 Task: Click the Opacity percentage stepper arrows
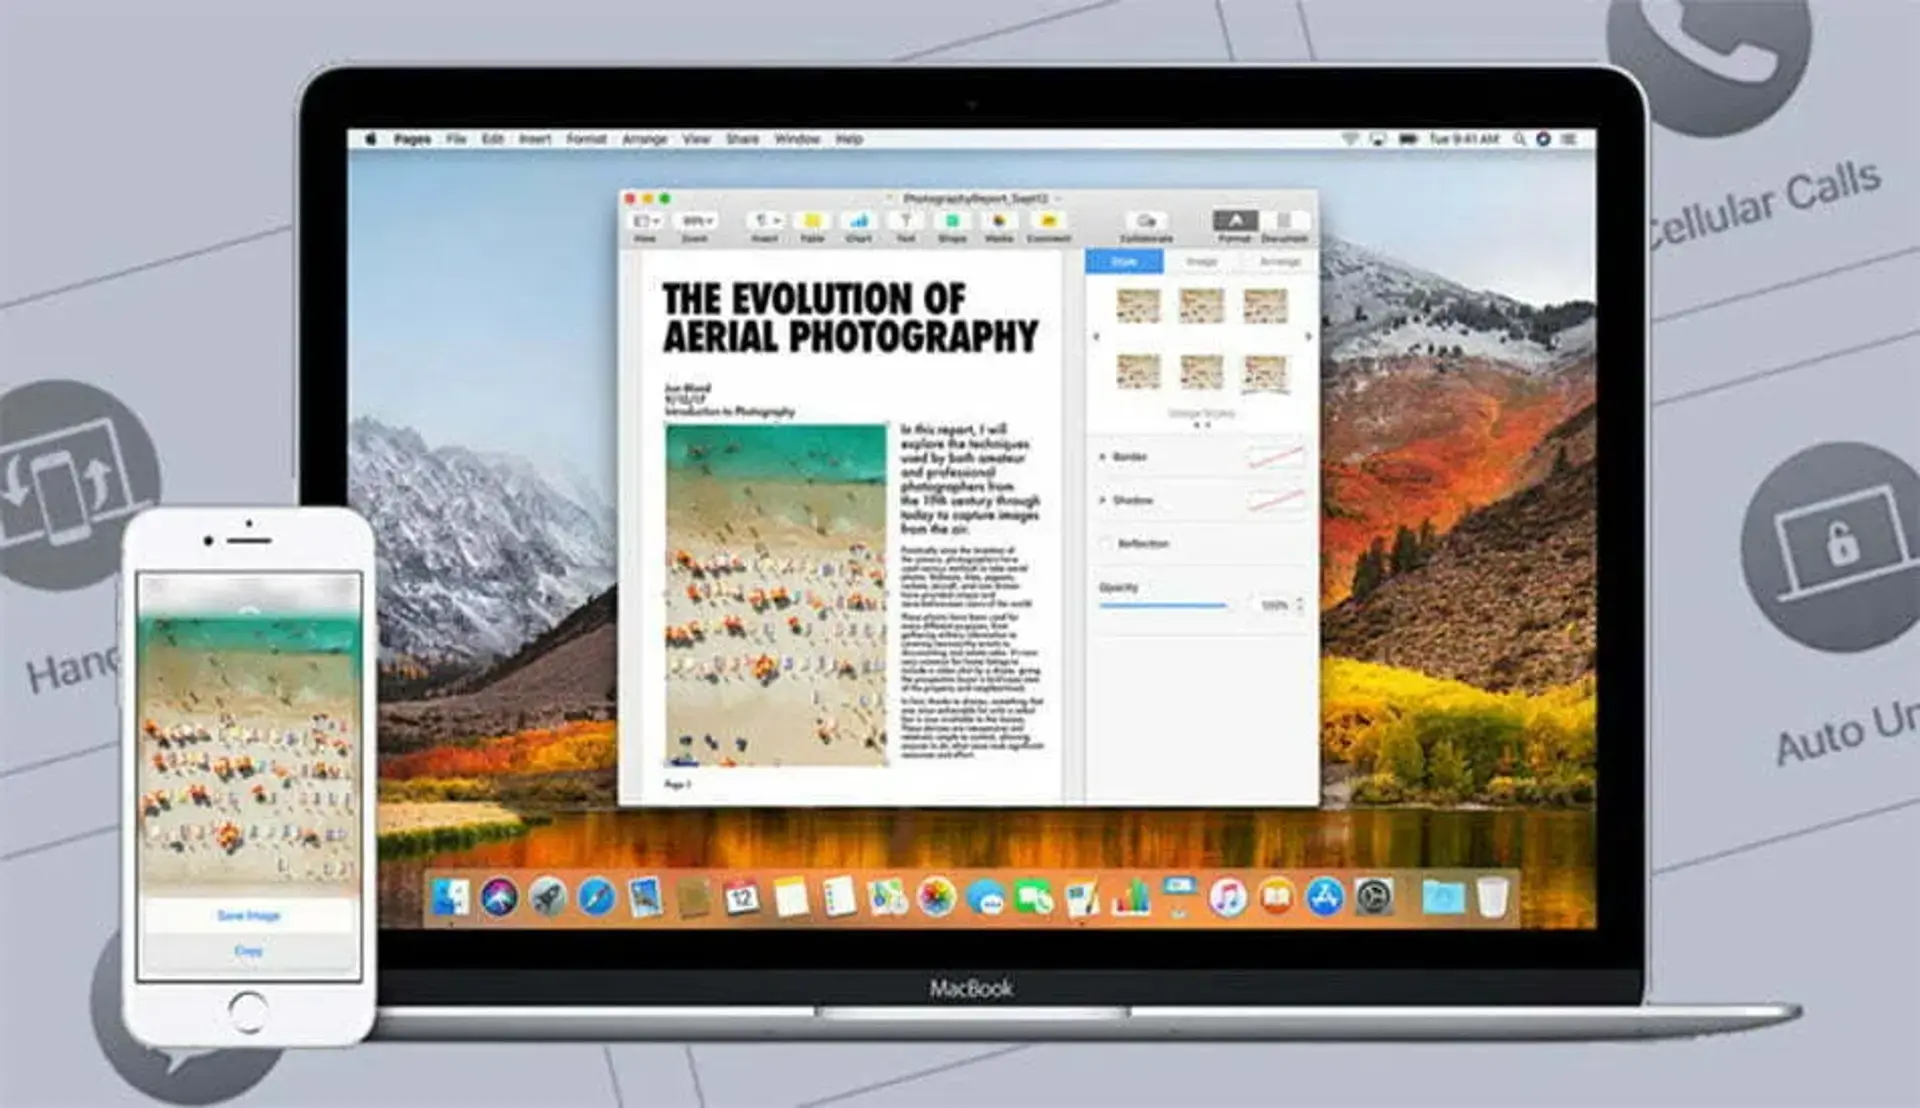[x=1300, y=605]
